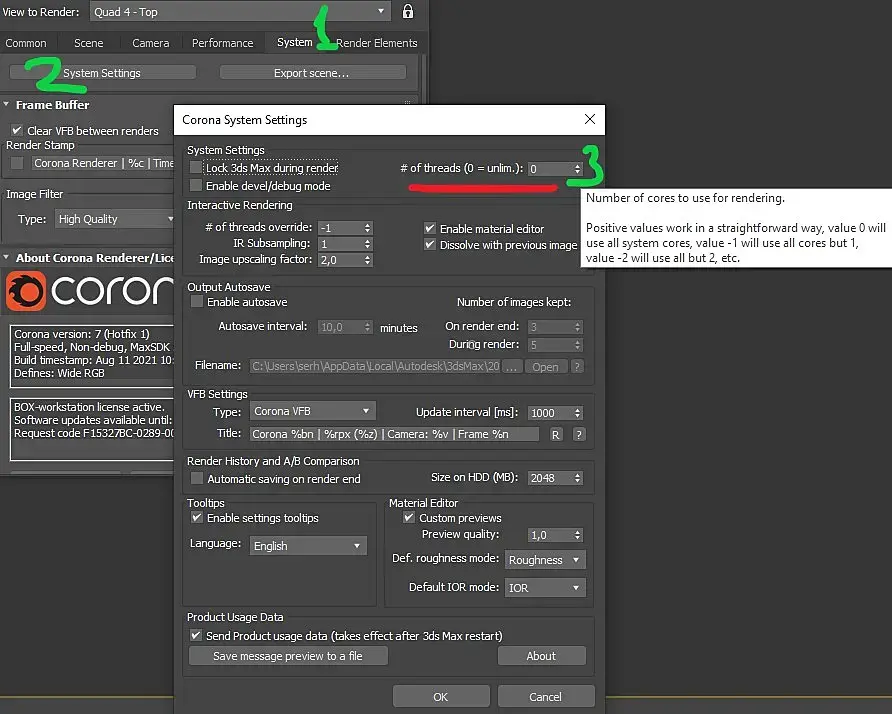The image size is (892, 714).
Task: Toggle the render view lock icon
Action: (x=407, y=11)
